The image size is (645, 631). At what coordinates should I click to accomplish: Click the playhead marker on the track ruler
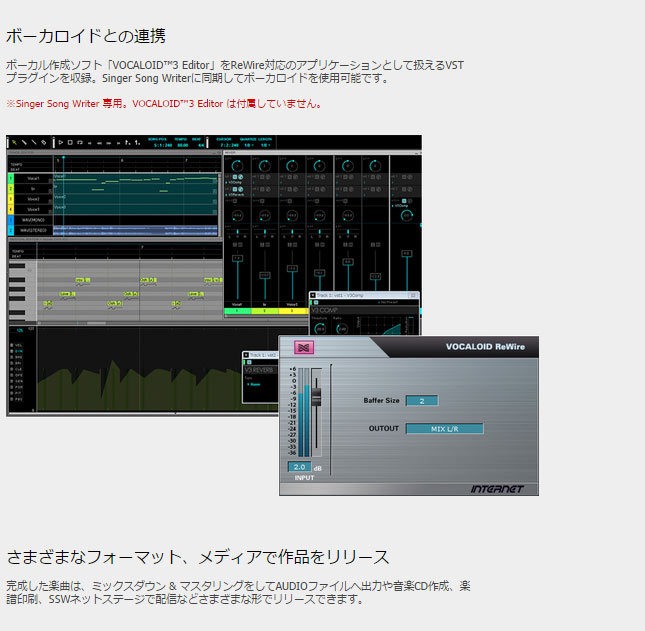(x=63, y=158)
